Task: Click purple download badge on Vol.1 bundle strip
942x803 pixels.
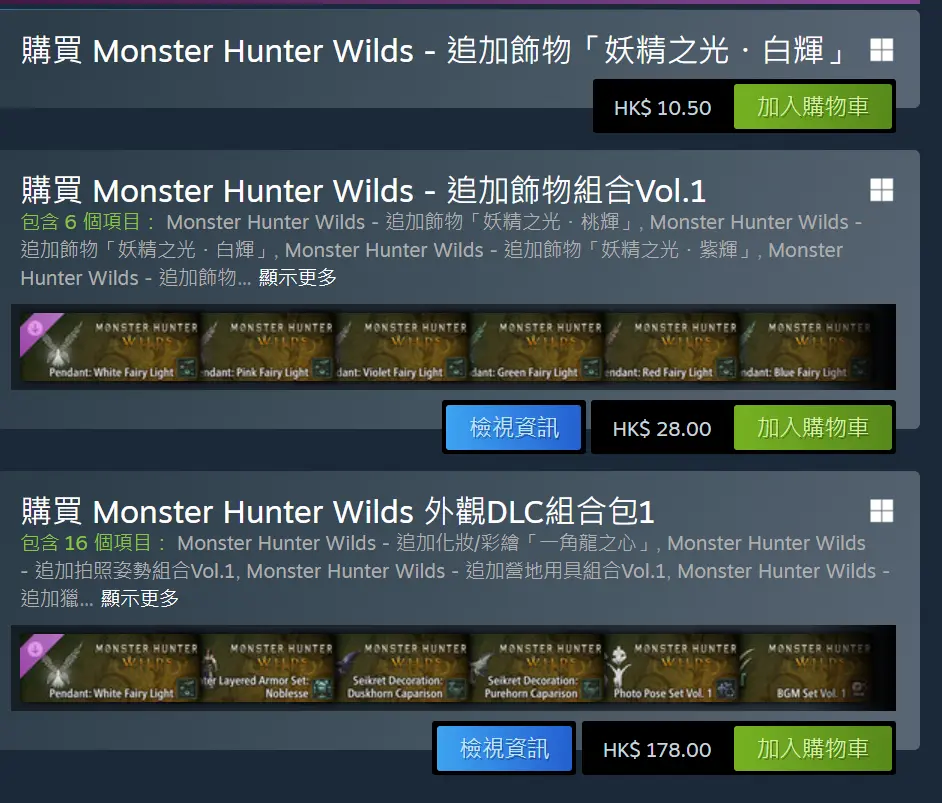Action: (36, 330)
